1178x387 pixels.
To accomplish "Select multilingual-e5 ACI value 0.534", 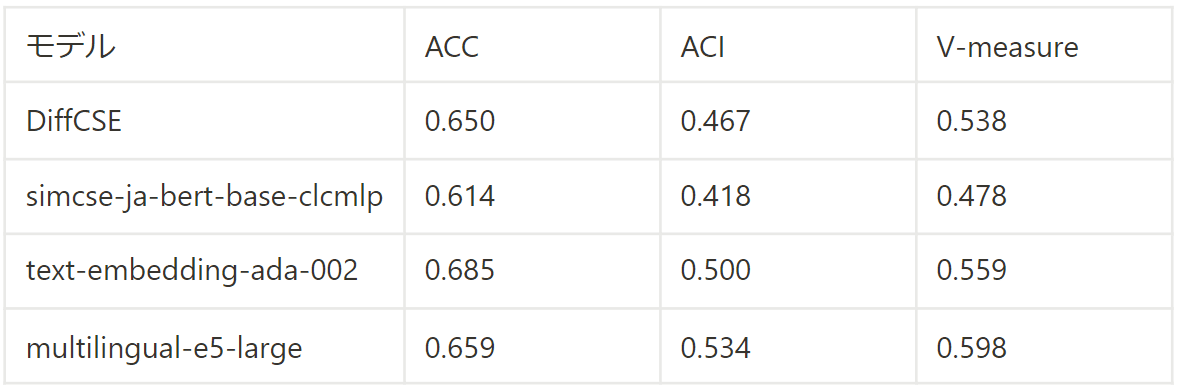I will click(715, 347).
